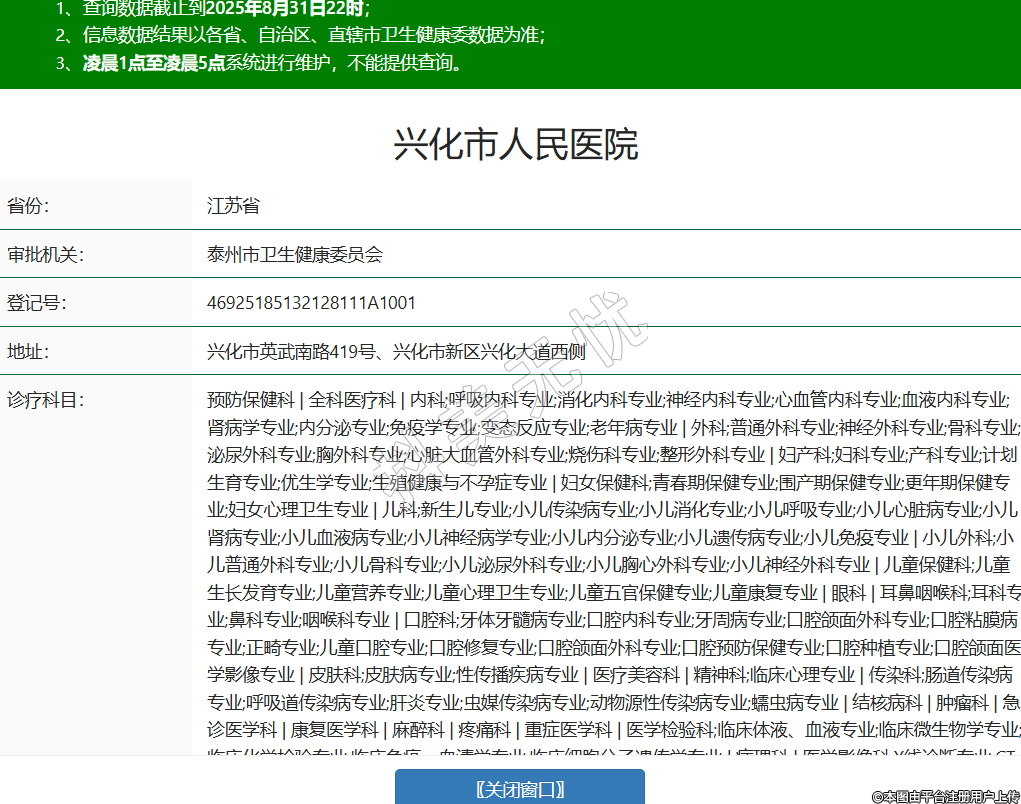Select the 江苏省 province value
The height and width of the screenshot is (804, 1021).
click(x=233, y=206)
